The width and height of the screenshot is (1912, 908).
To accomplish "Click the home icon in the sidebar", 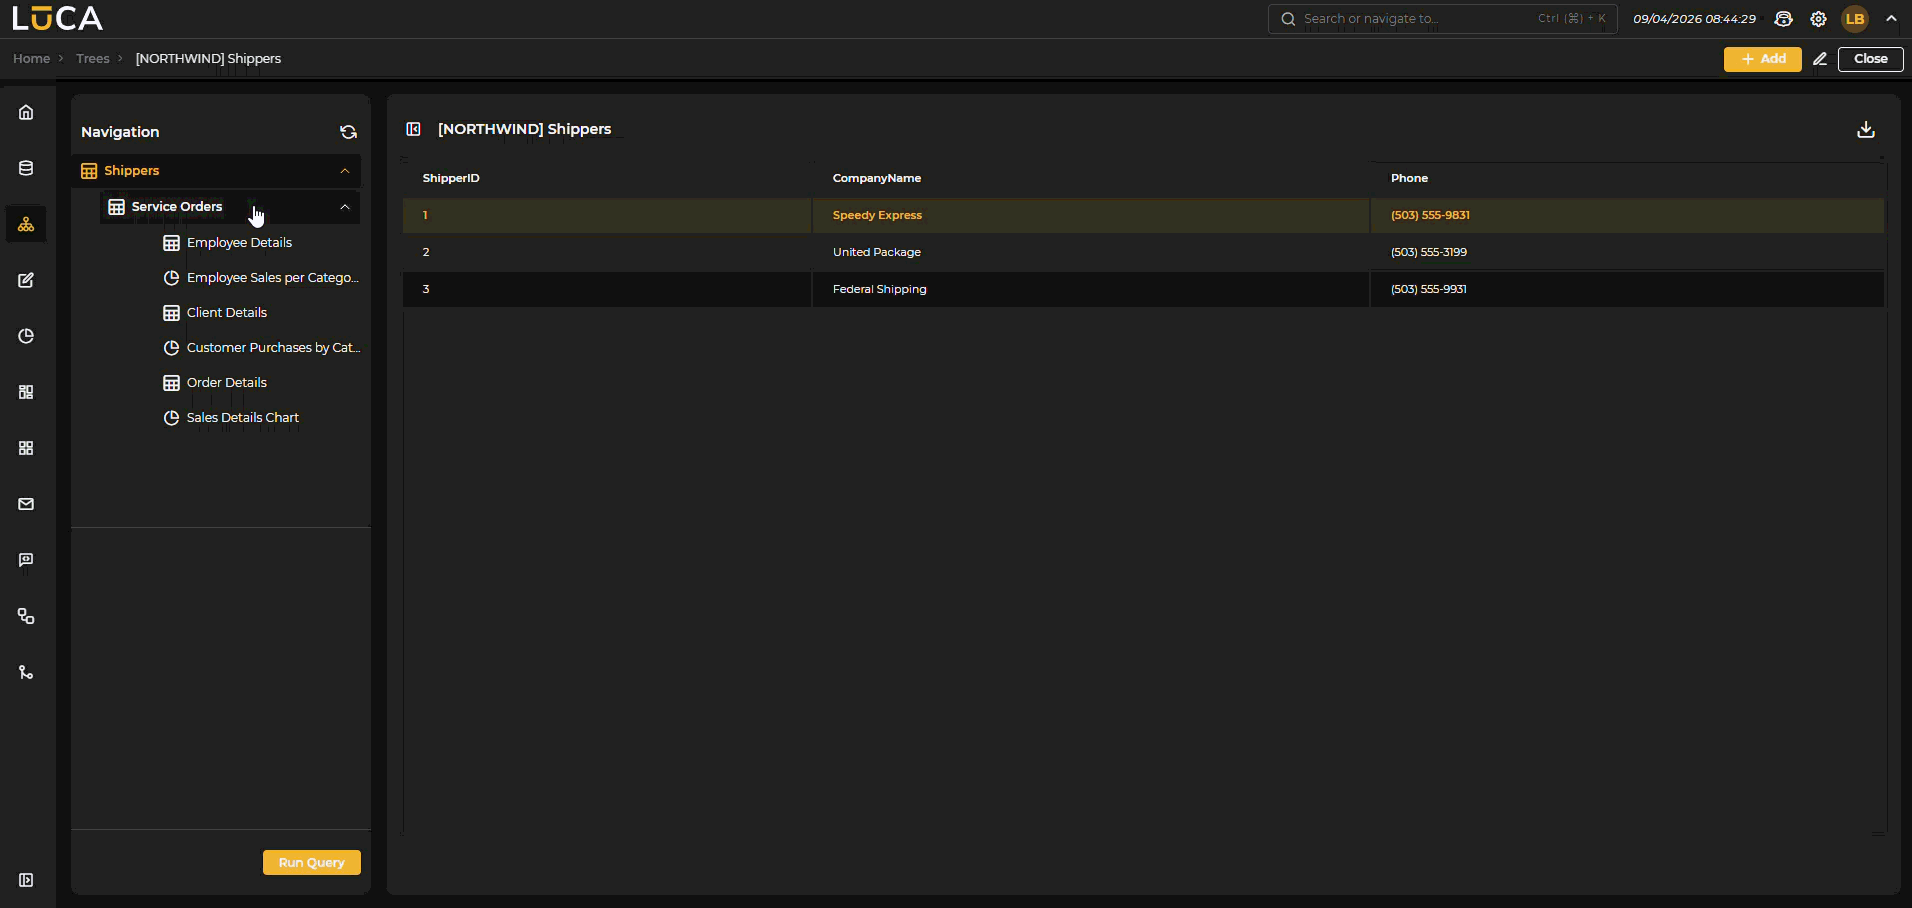I will (x=26, y=112).
